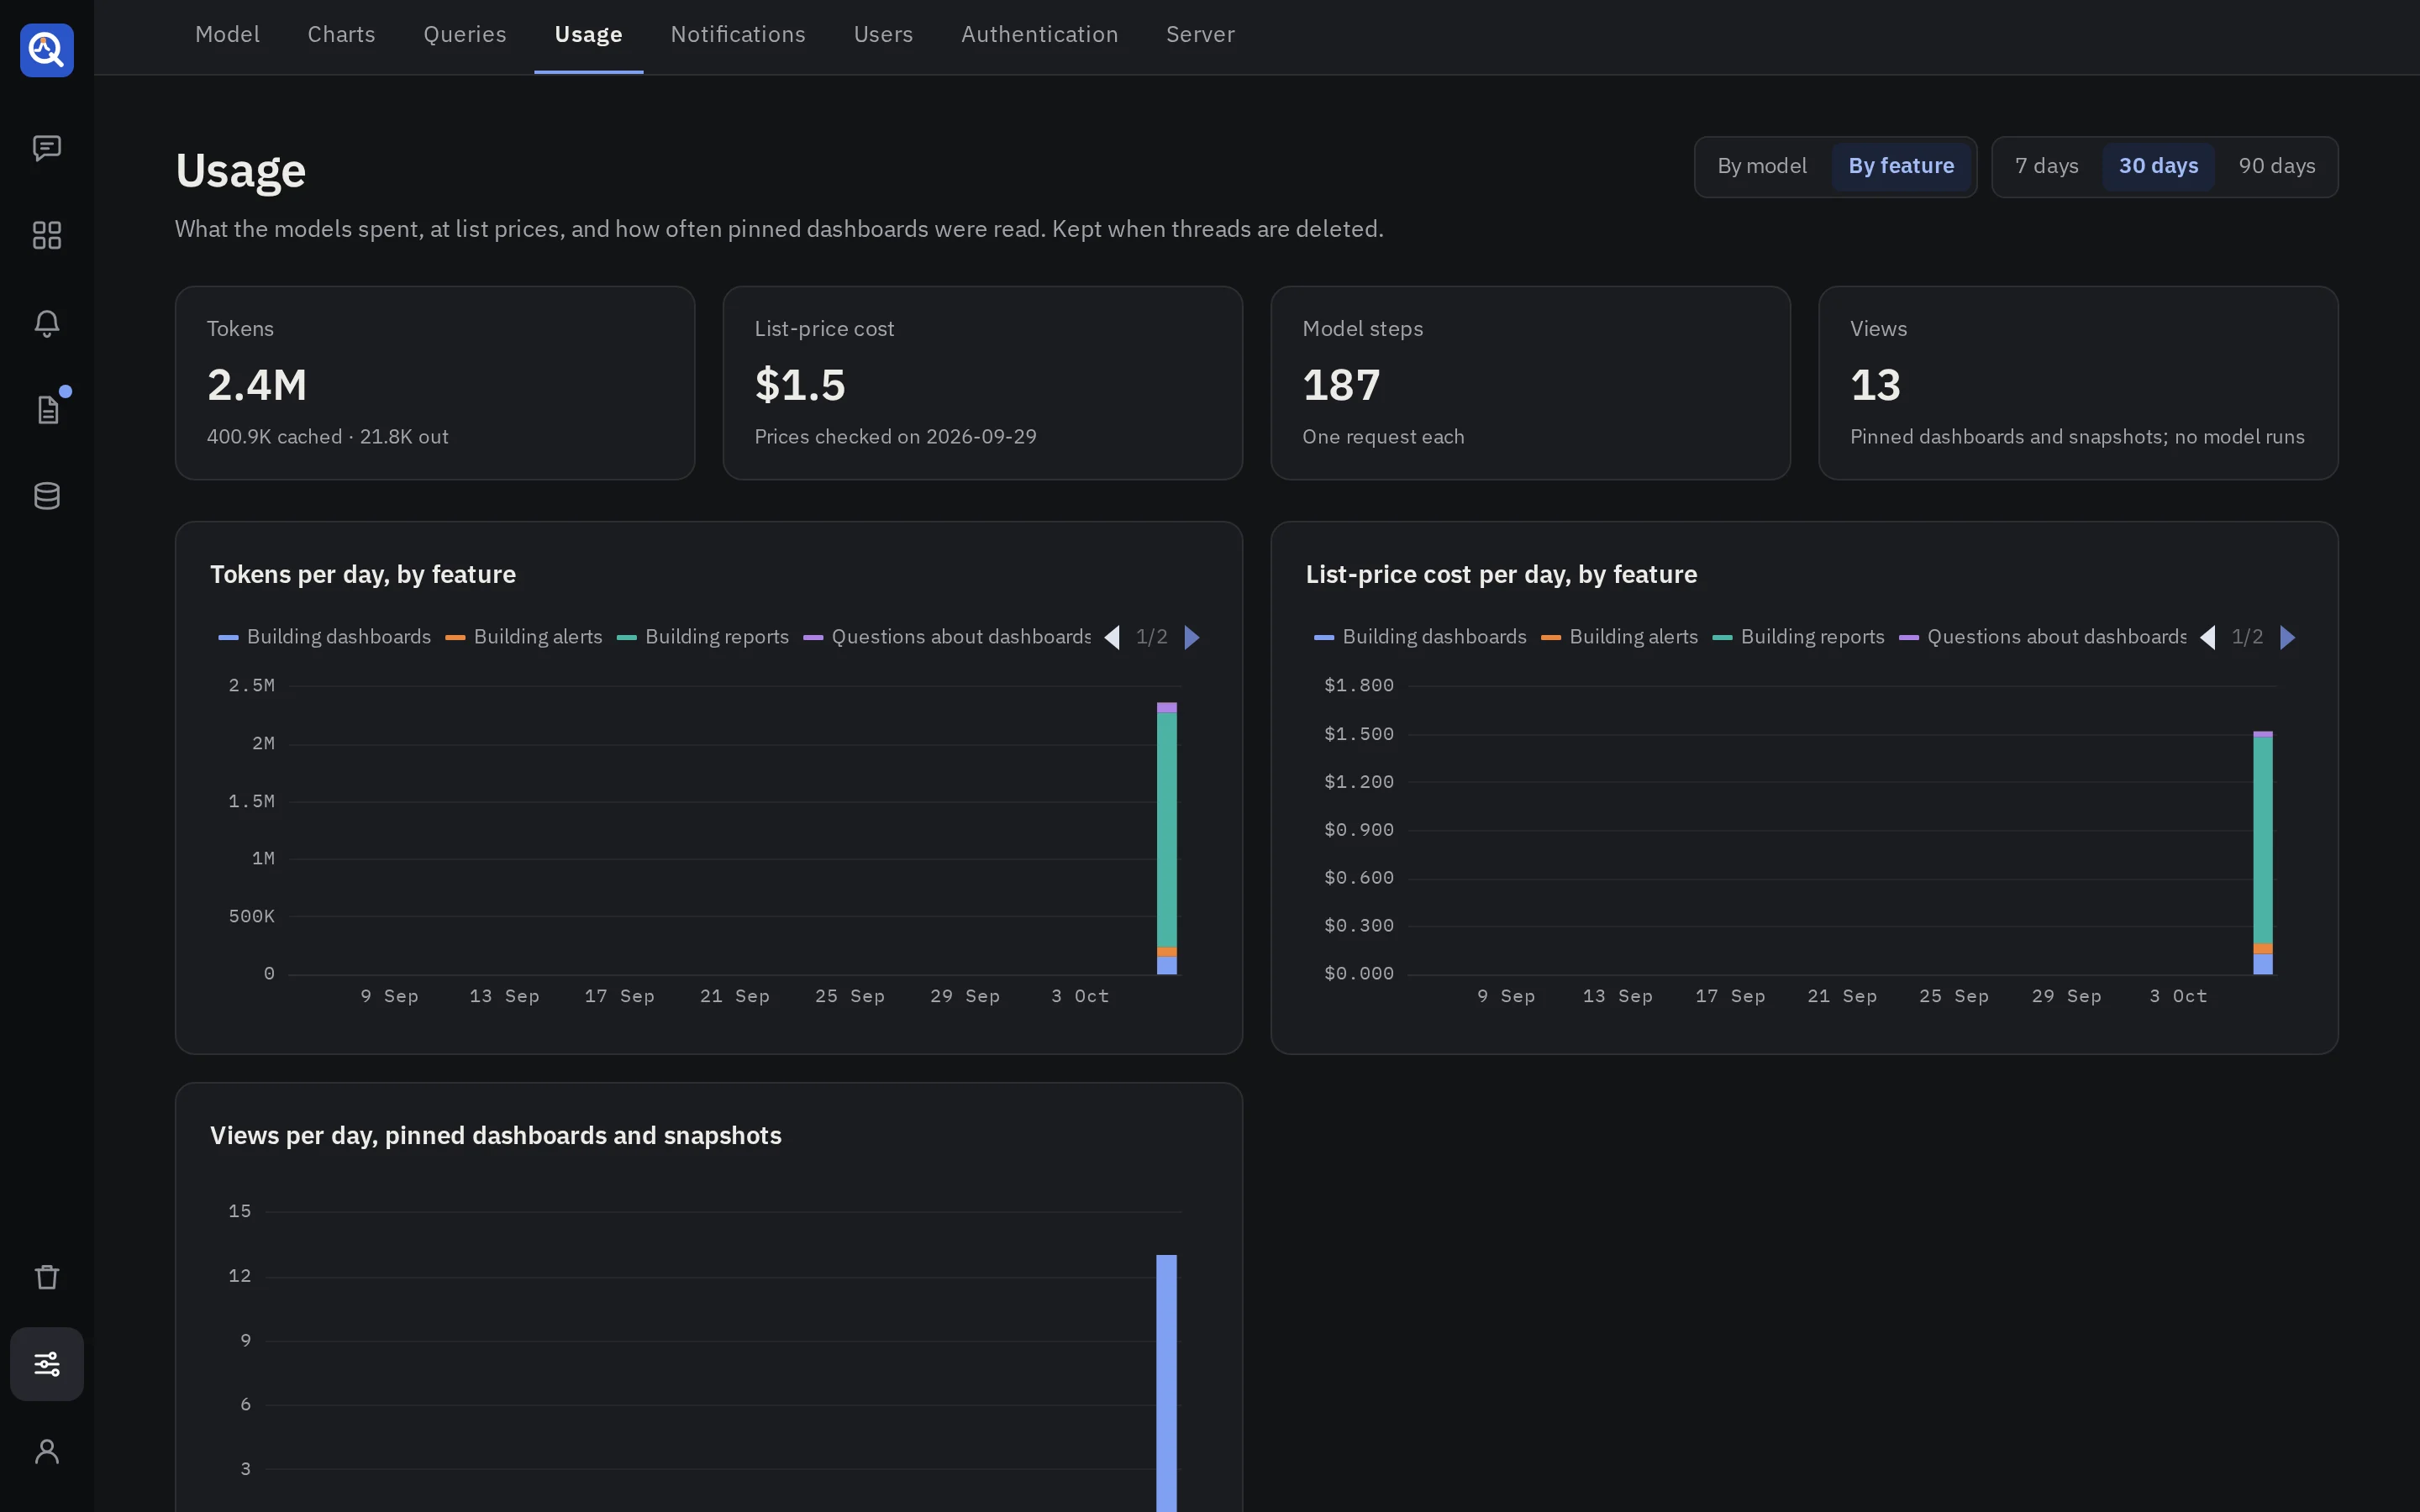Image resolution: width=2420 pixels, height=1512 pixels.
Task: Click 'Views per day, pinned dashboards and snapshots' title
Action: click(496, 1136)
